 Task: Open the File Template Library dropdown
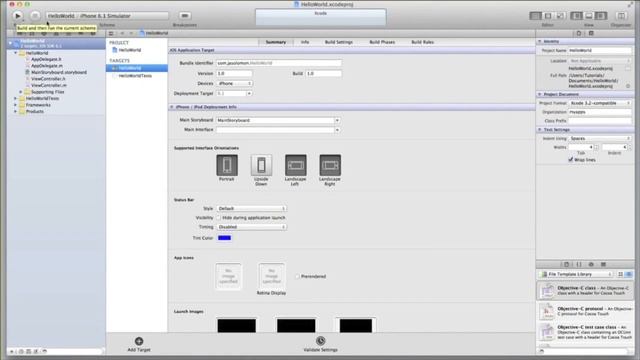576,274
